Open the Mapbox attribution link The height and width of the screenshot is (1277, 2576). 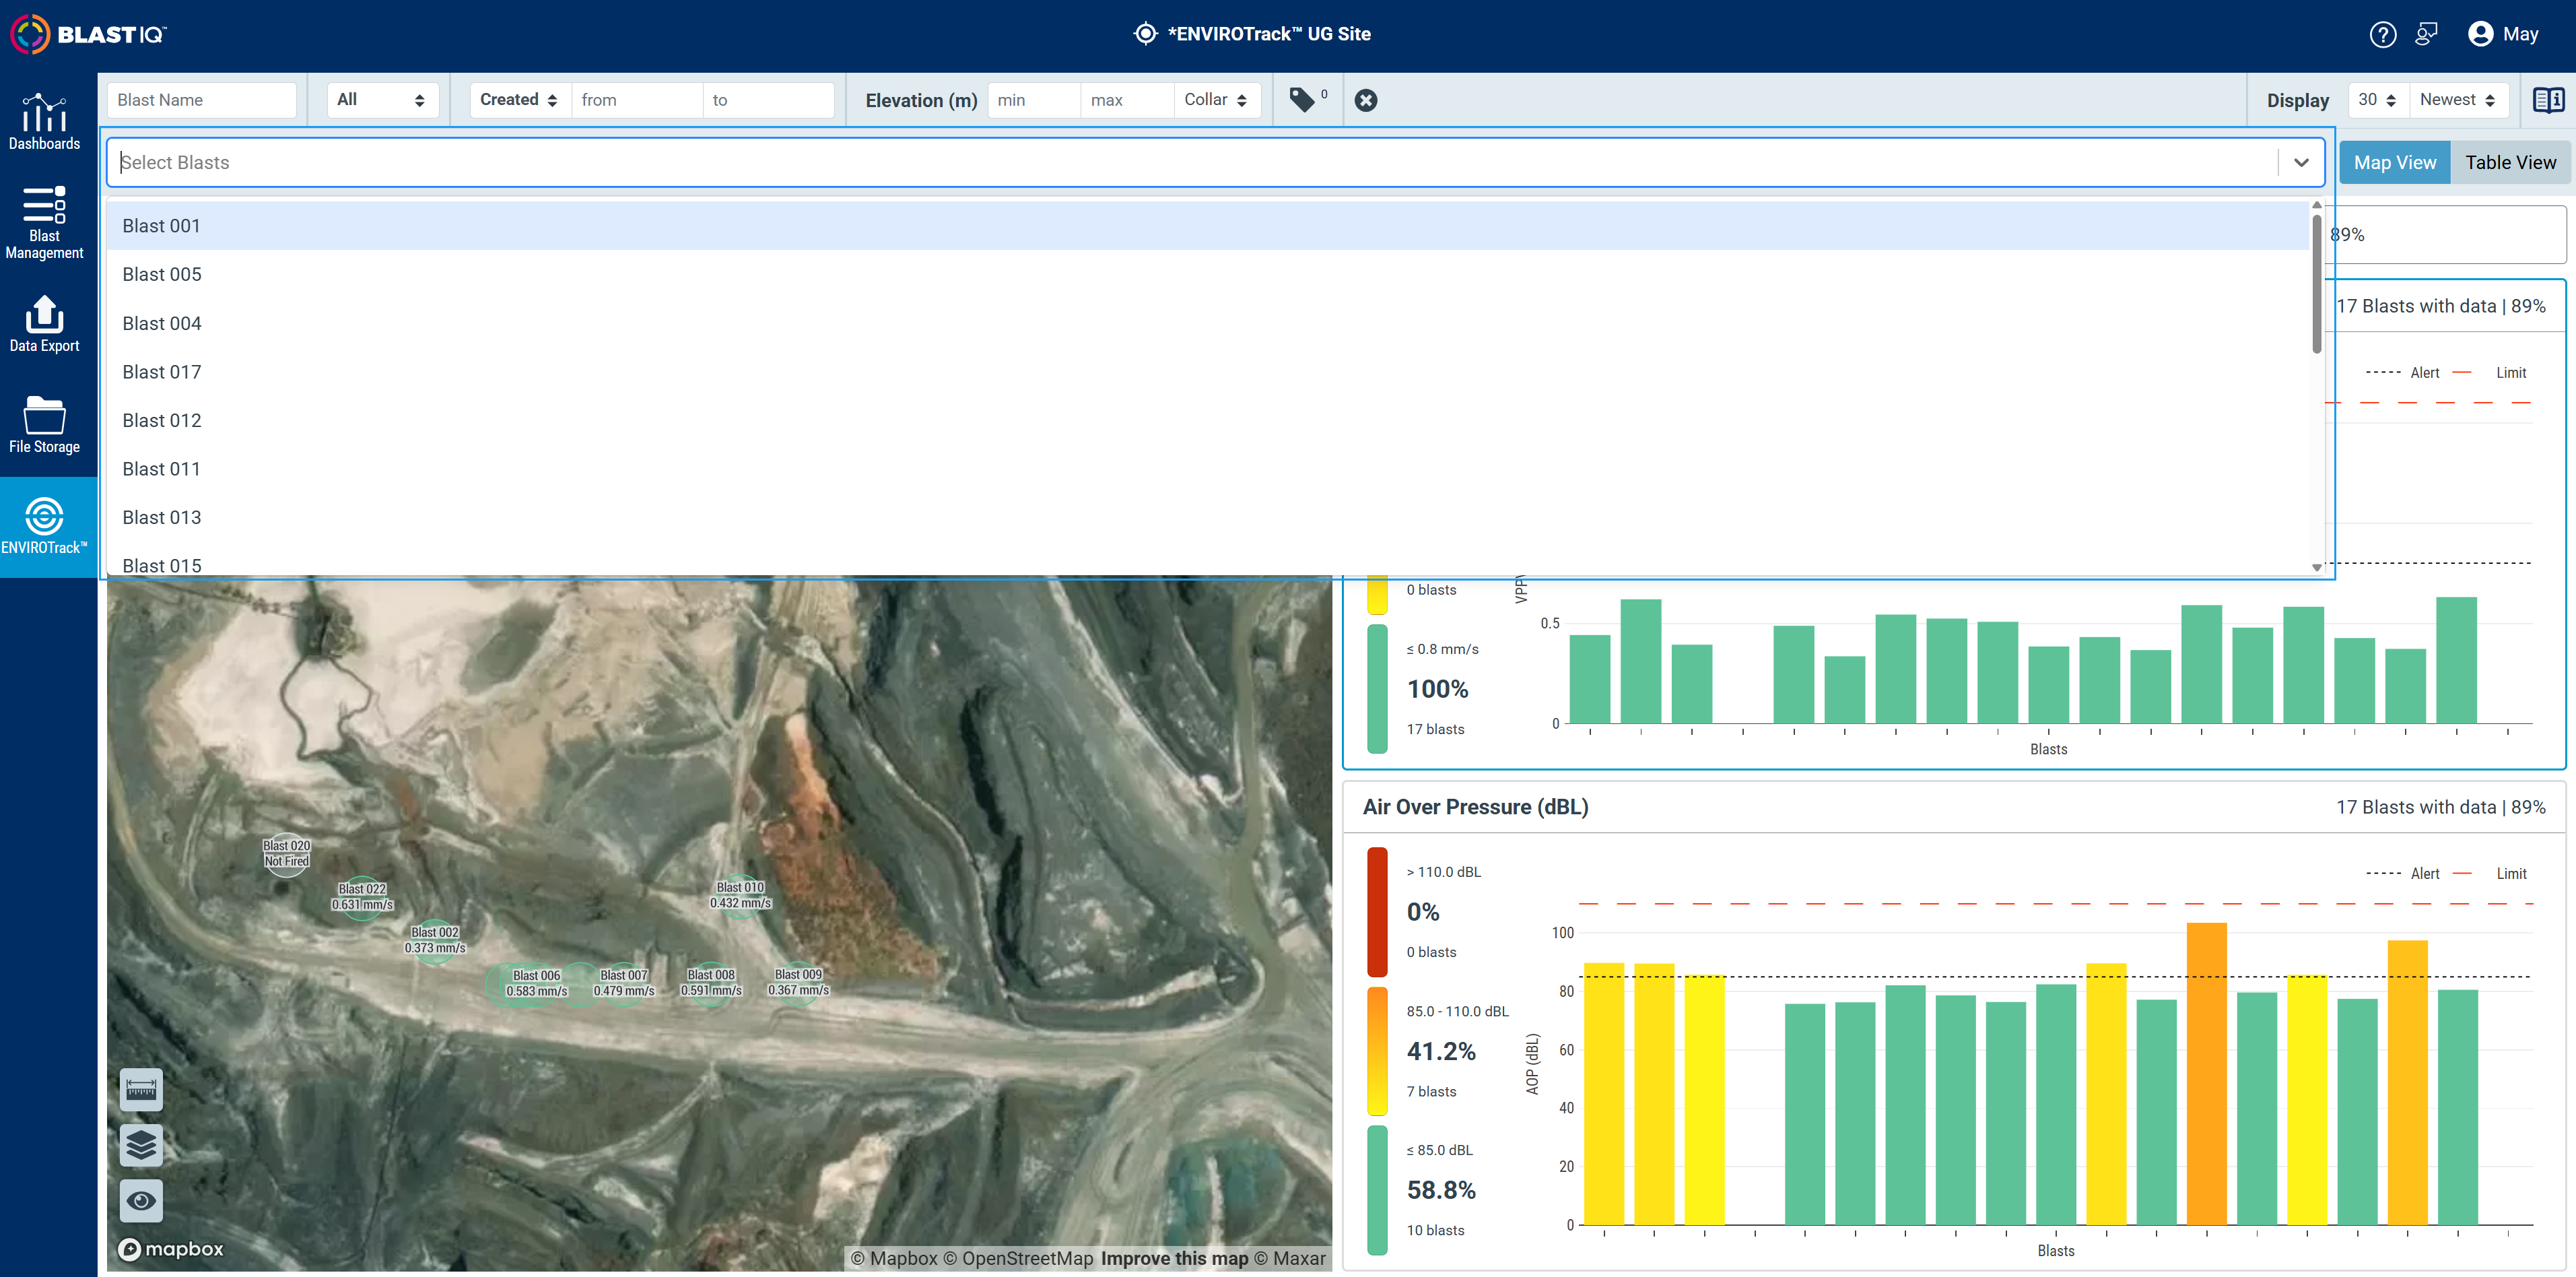(894, 1258)
